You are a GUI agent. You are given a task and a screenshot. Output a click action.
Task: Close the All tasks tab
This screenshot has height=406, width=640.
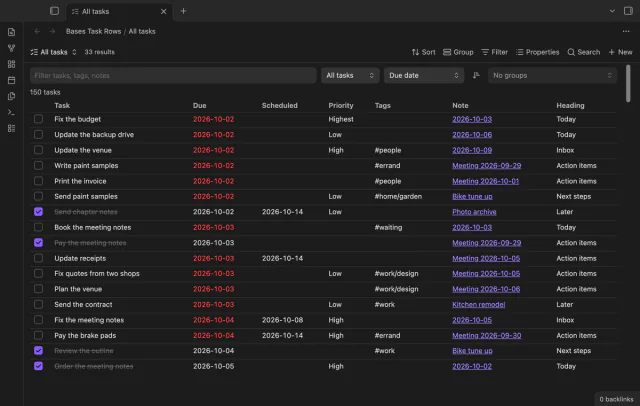163,11
